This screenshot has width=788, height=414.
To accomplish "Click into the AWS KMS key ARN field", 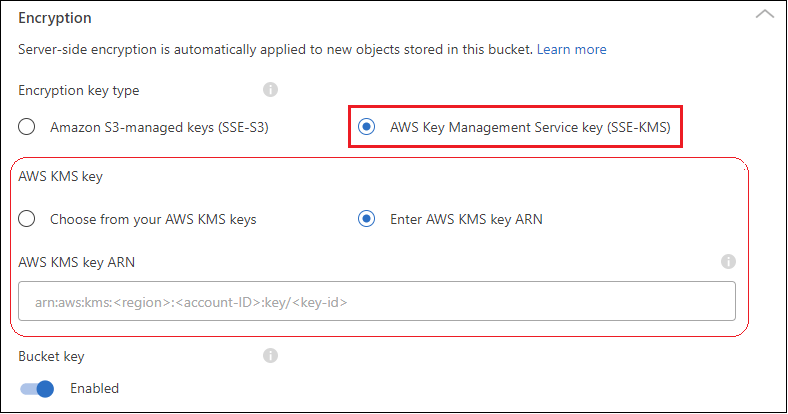I will pos(377,301).
